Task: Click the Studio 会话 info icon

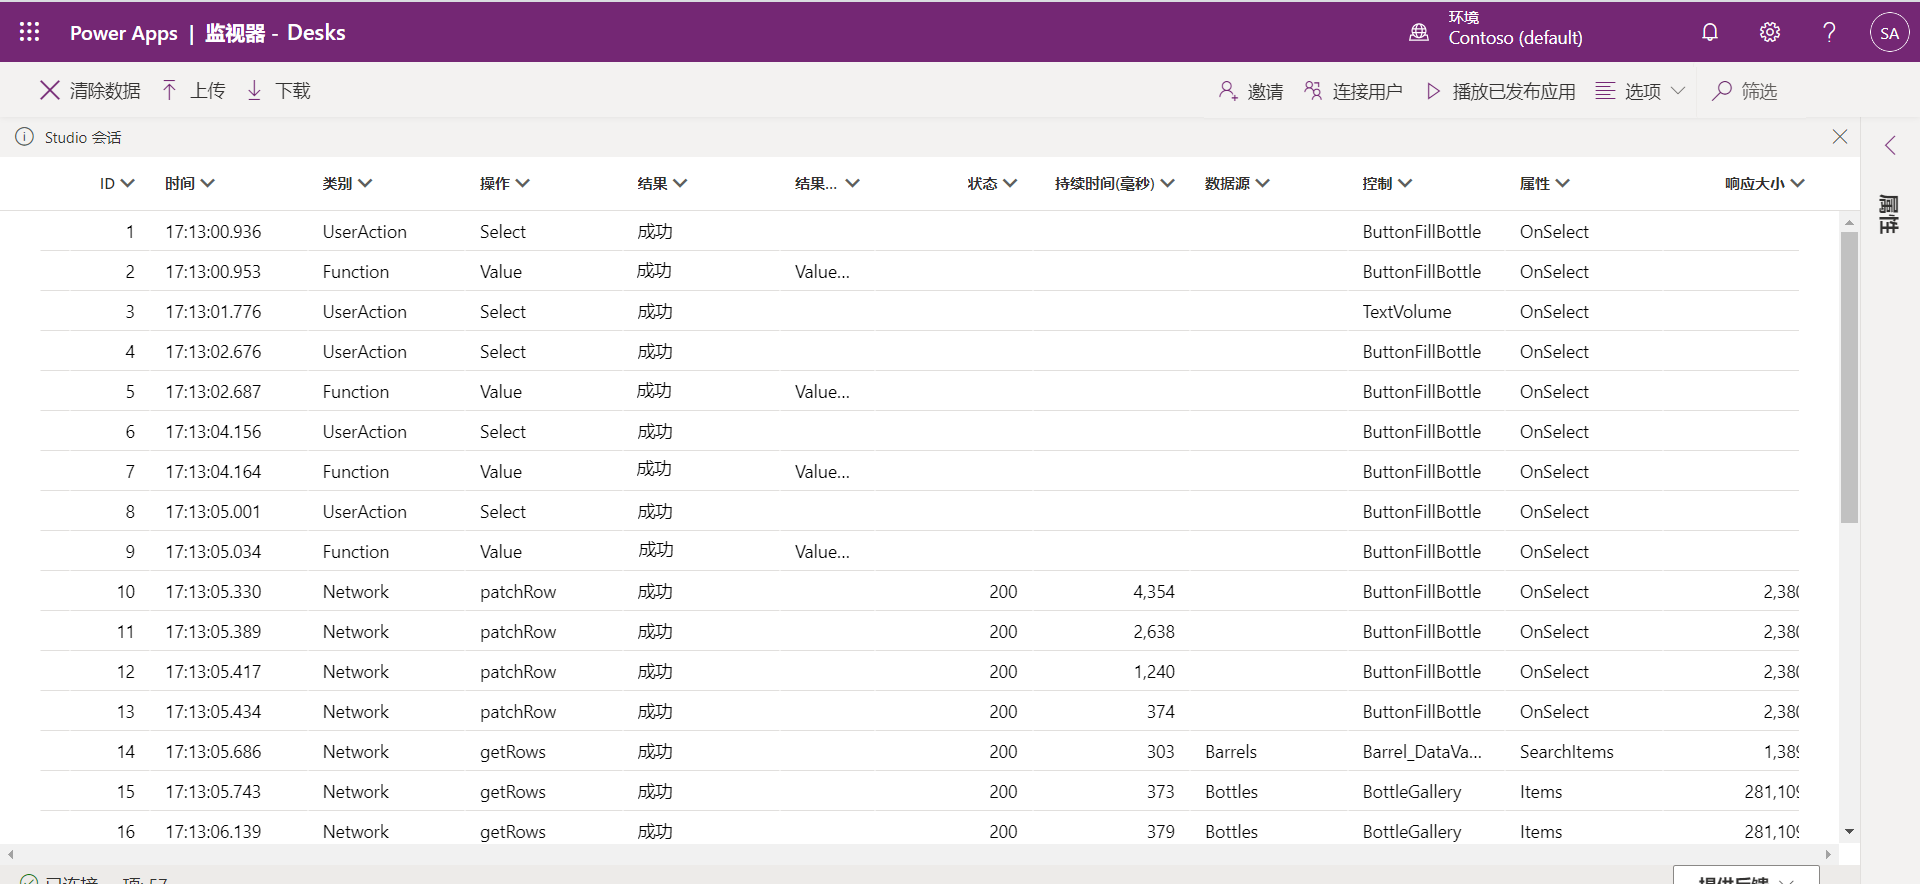Action: tap(24, 137)
